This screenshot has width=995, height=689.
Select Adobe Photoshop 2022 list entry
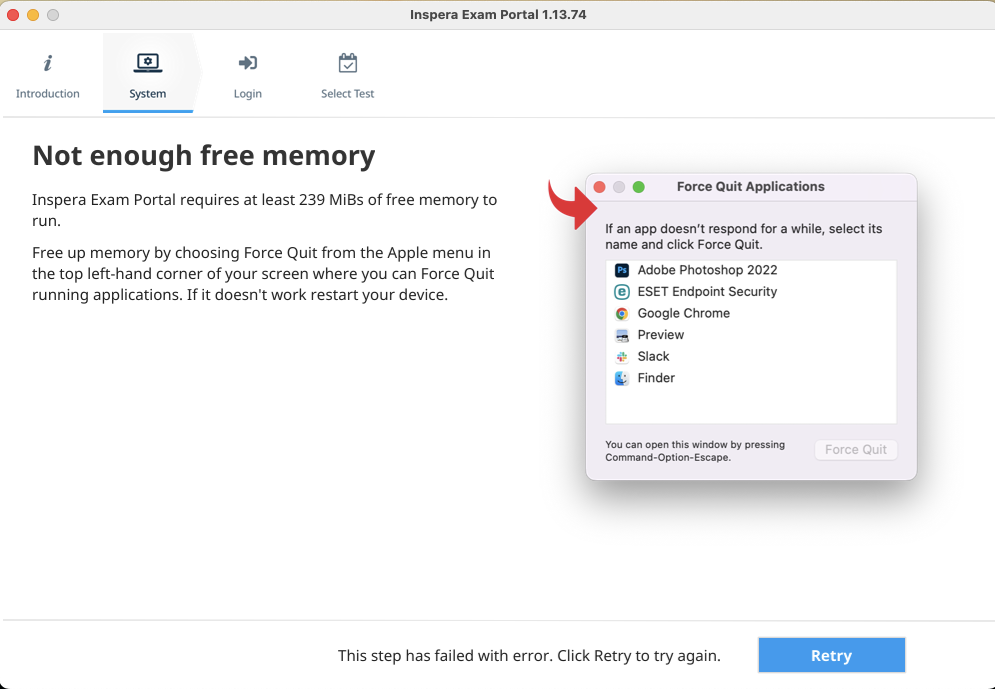[x=751, y=270]
